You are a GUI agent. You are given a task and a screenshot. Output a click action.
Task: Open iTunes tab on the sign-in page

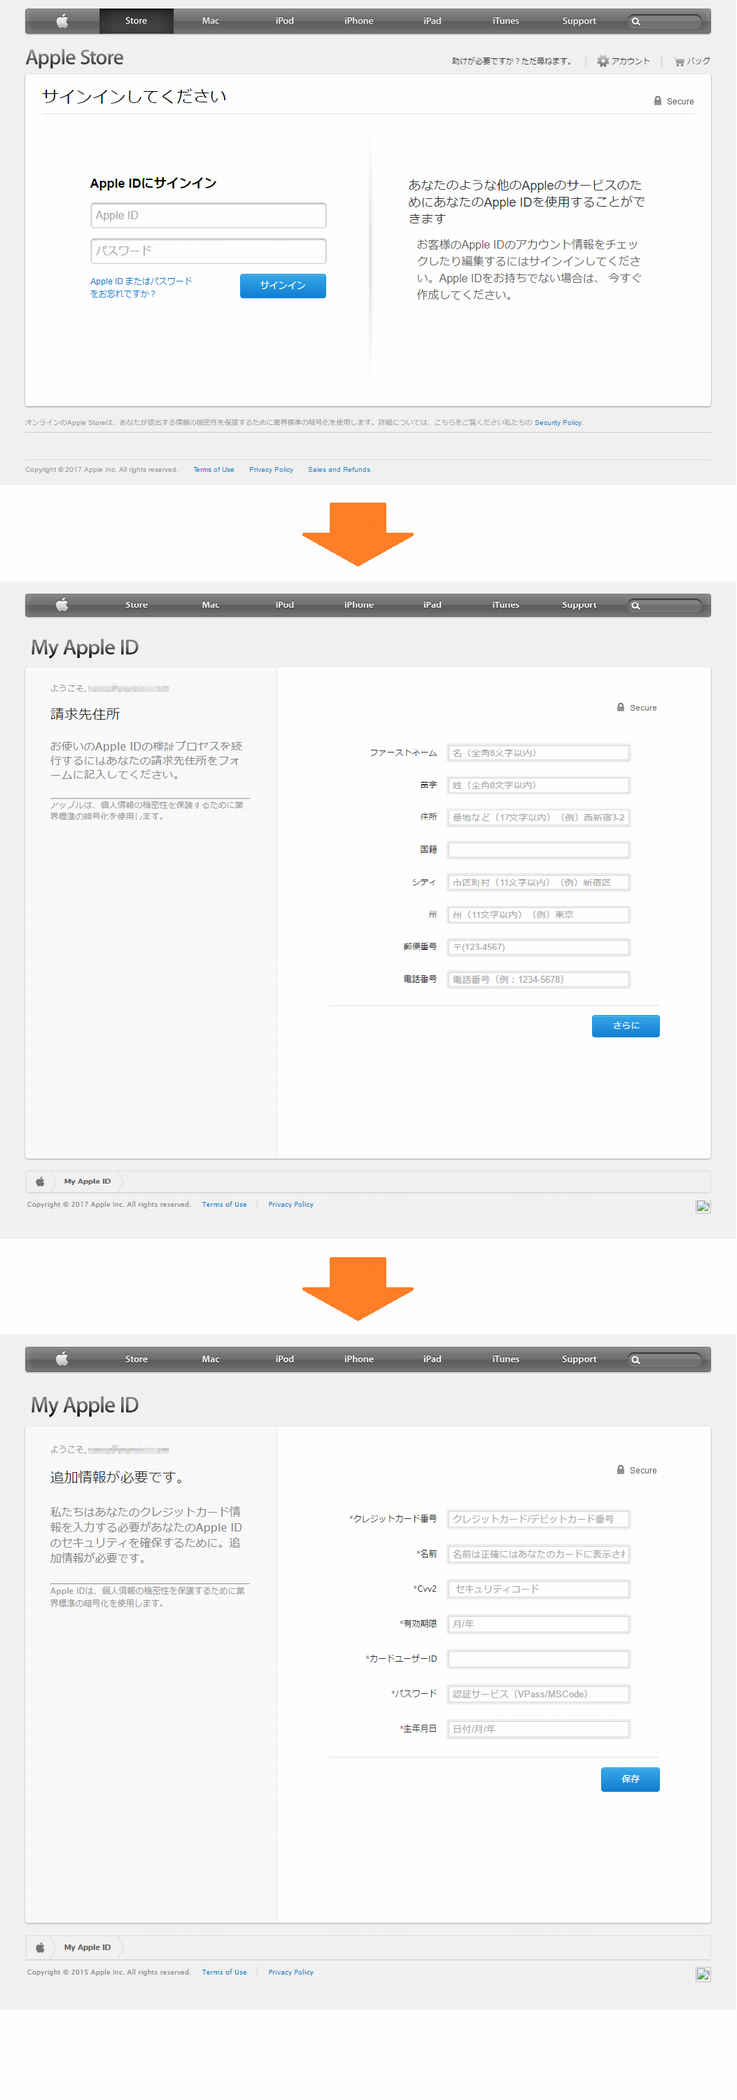(506, 21)
